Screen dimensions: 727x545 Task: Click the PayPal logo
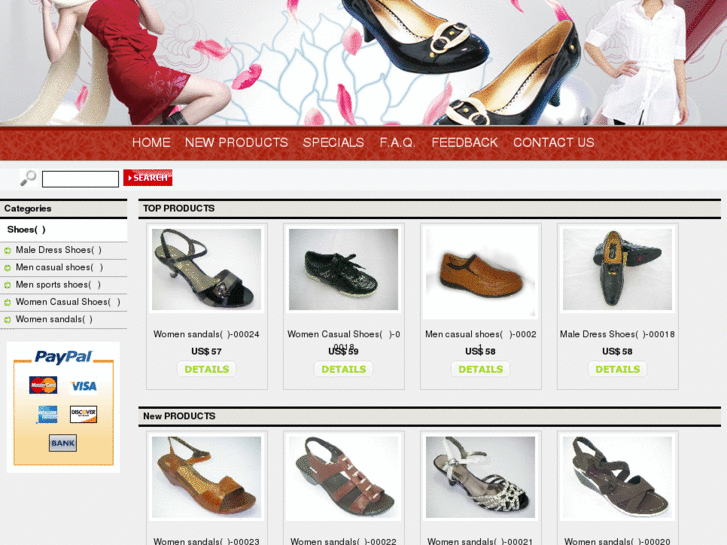[64, 357]
